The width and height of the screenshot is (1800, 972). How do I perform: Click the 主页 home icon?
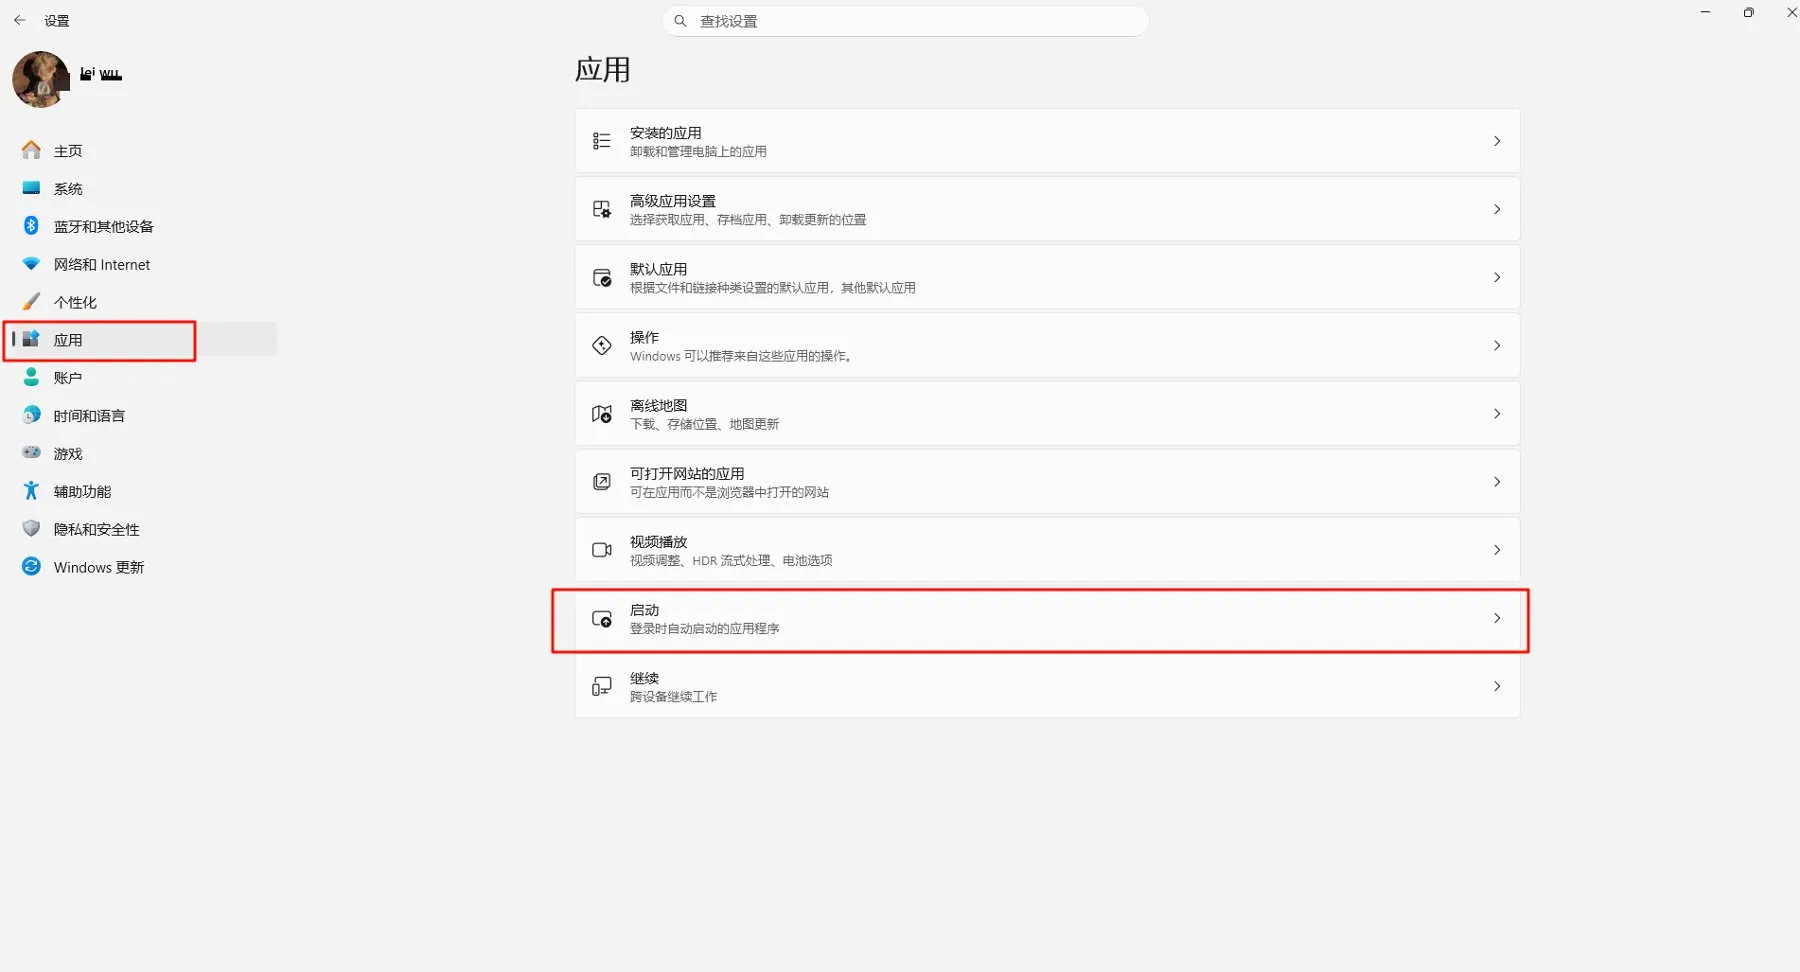pos(32,150)
